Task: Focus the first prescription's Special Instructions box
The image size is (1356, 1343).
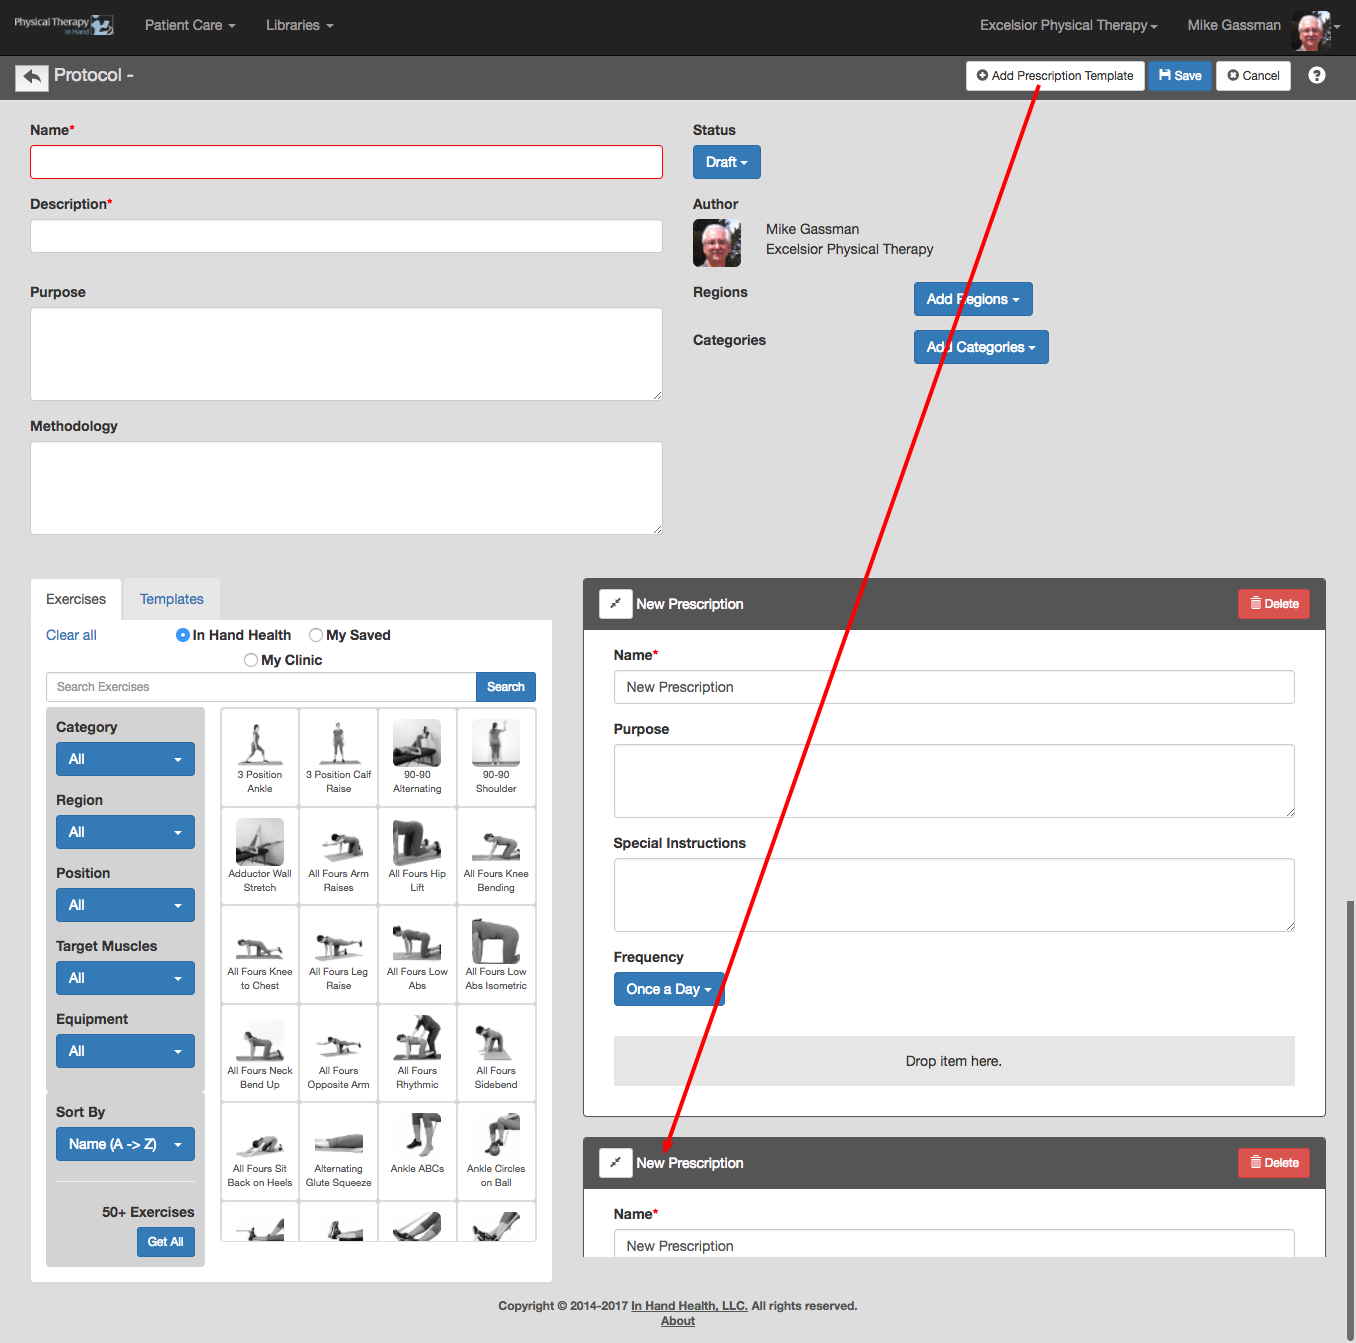Action: 954,895
